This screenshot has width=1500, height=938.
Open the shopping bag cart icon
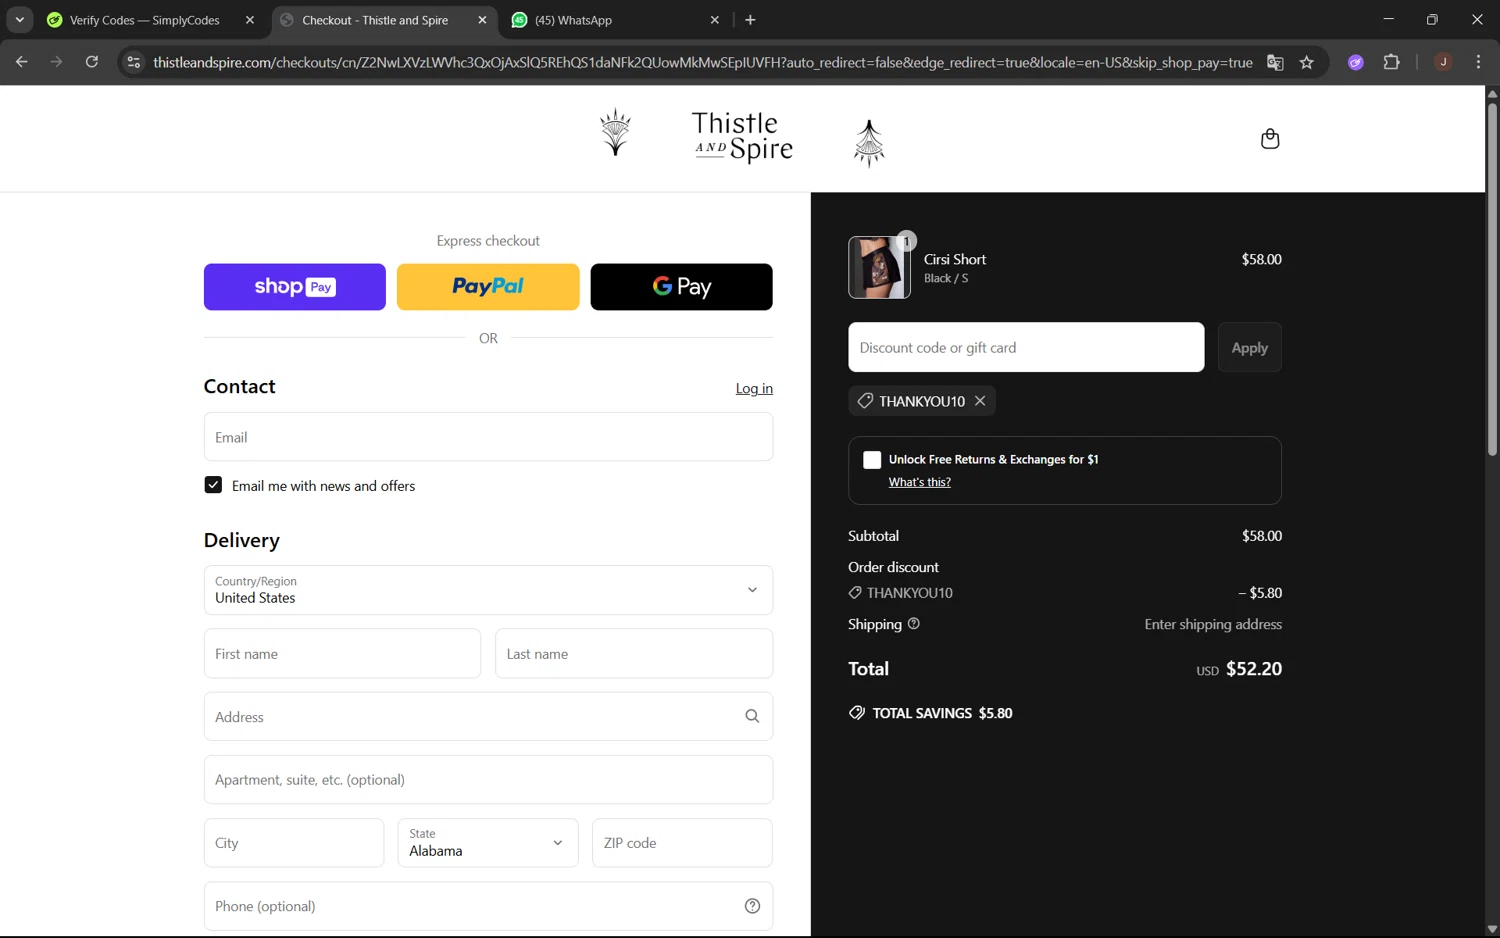(1270, 139)
